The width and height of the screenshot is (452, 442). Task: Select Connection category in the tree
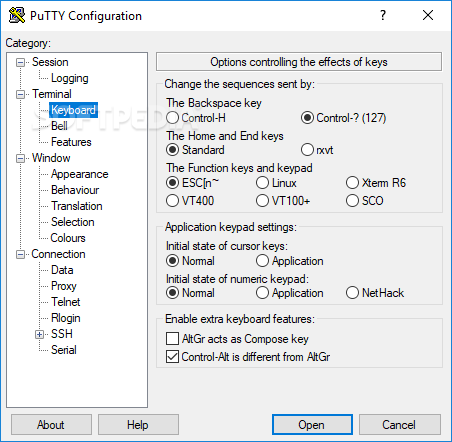pyautogui.click(x=58, y=254)
